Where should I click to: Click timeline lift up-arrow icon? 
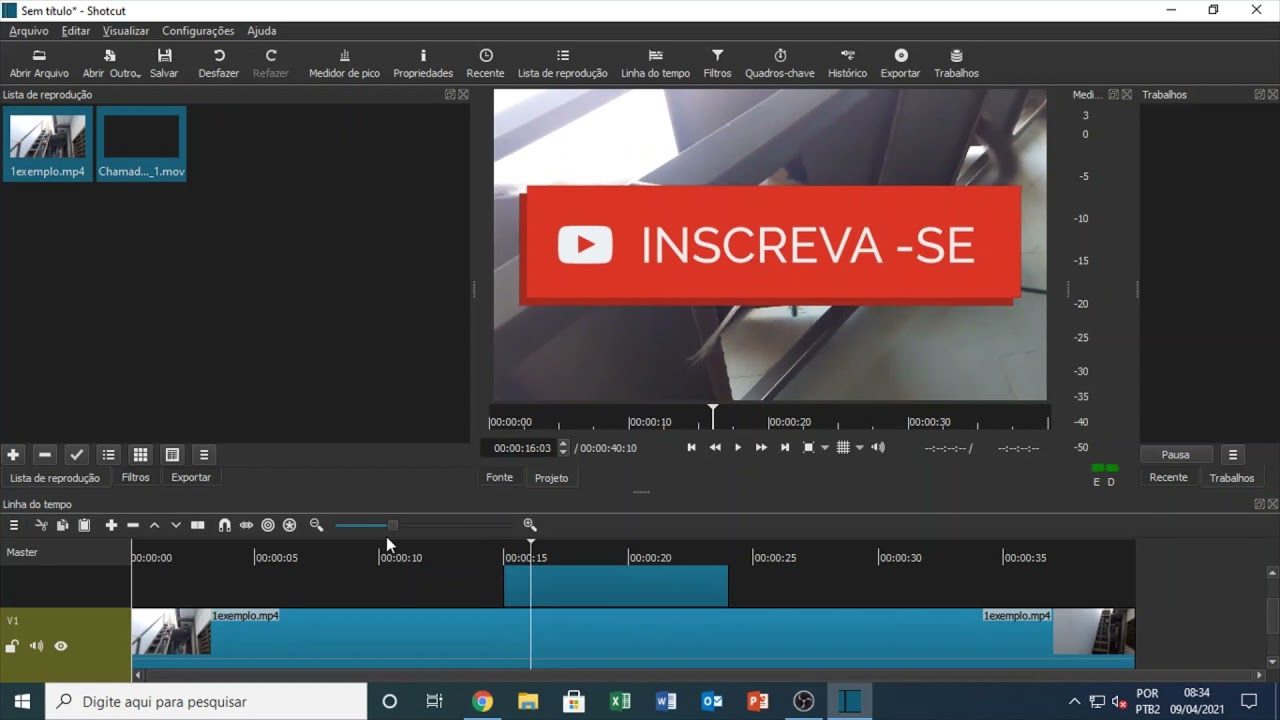tap(154, 525)
